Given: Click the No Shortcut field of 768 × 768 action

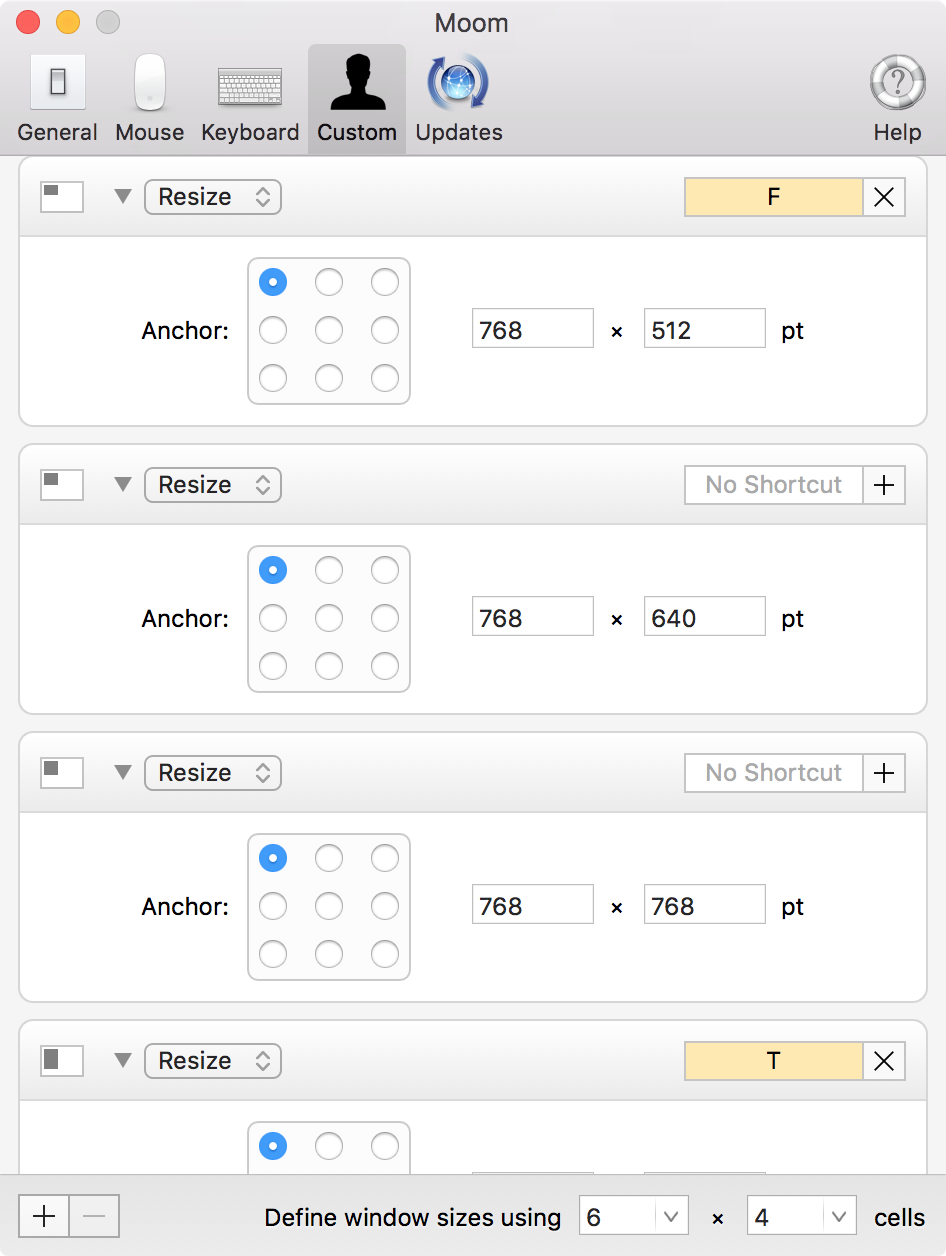Looking at the screenshot, I should (773, 774).
